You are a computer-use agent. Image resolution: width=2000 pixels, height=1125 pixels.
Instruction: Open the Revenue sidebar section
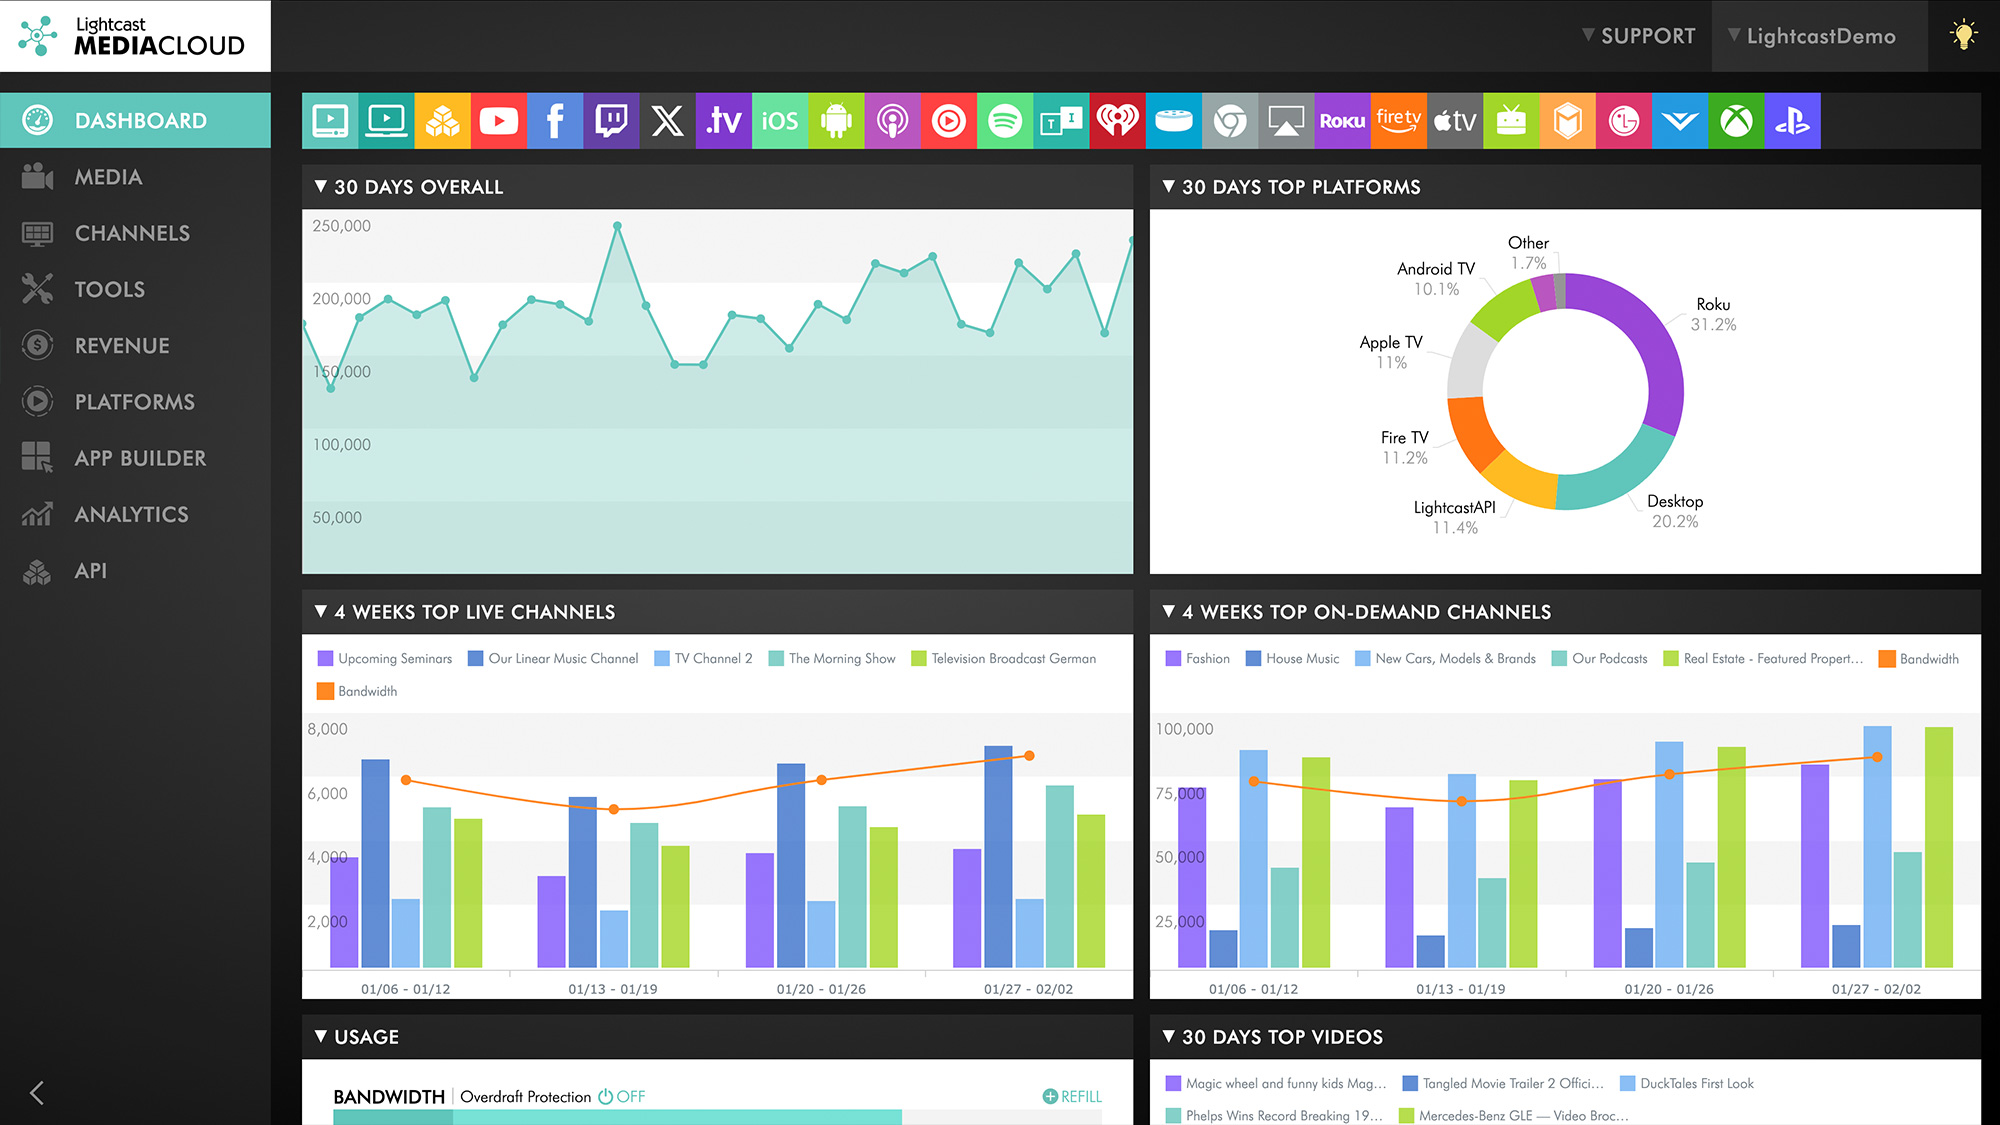pos(122,345)
